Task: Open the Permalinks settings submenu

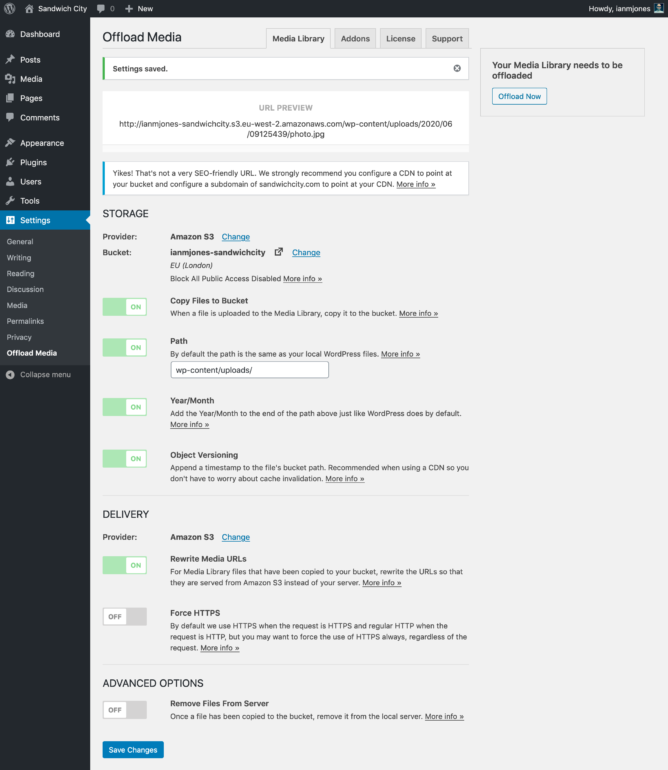Action: [25, 321]
